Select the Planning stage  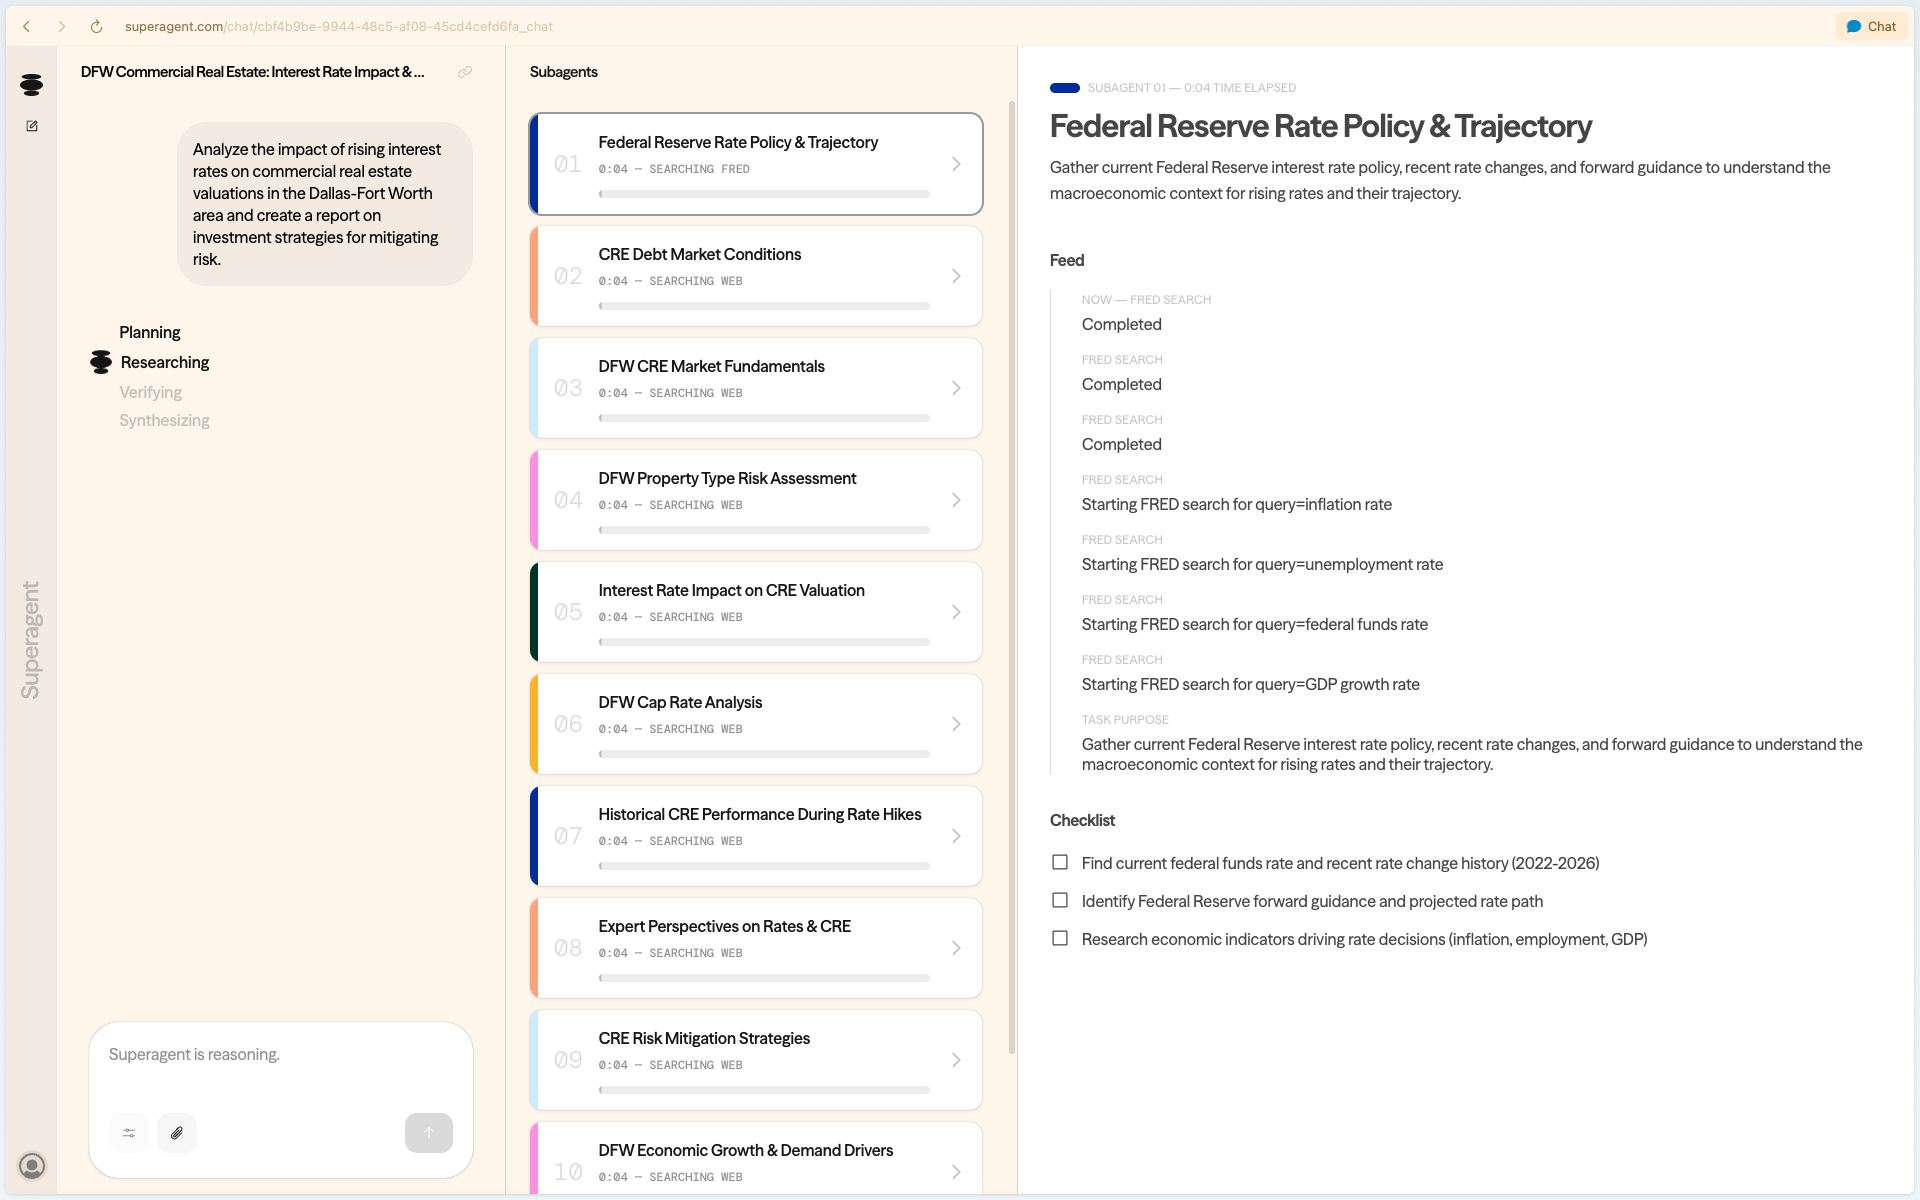pyautogui.click(x=150, y=332)
